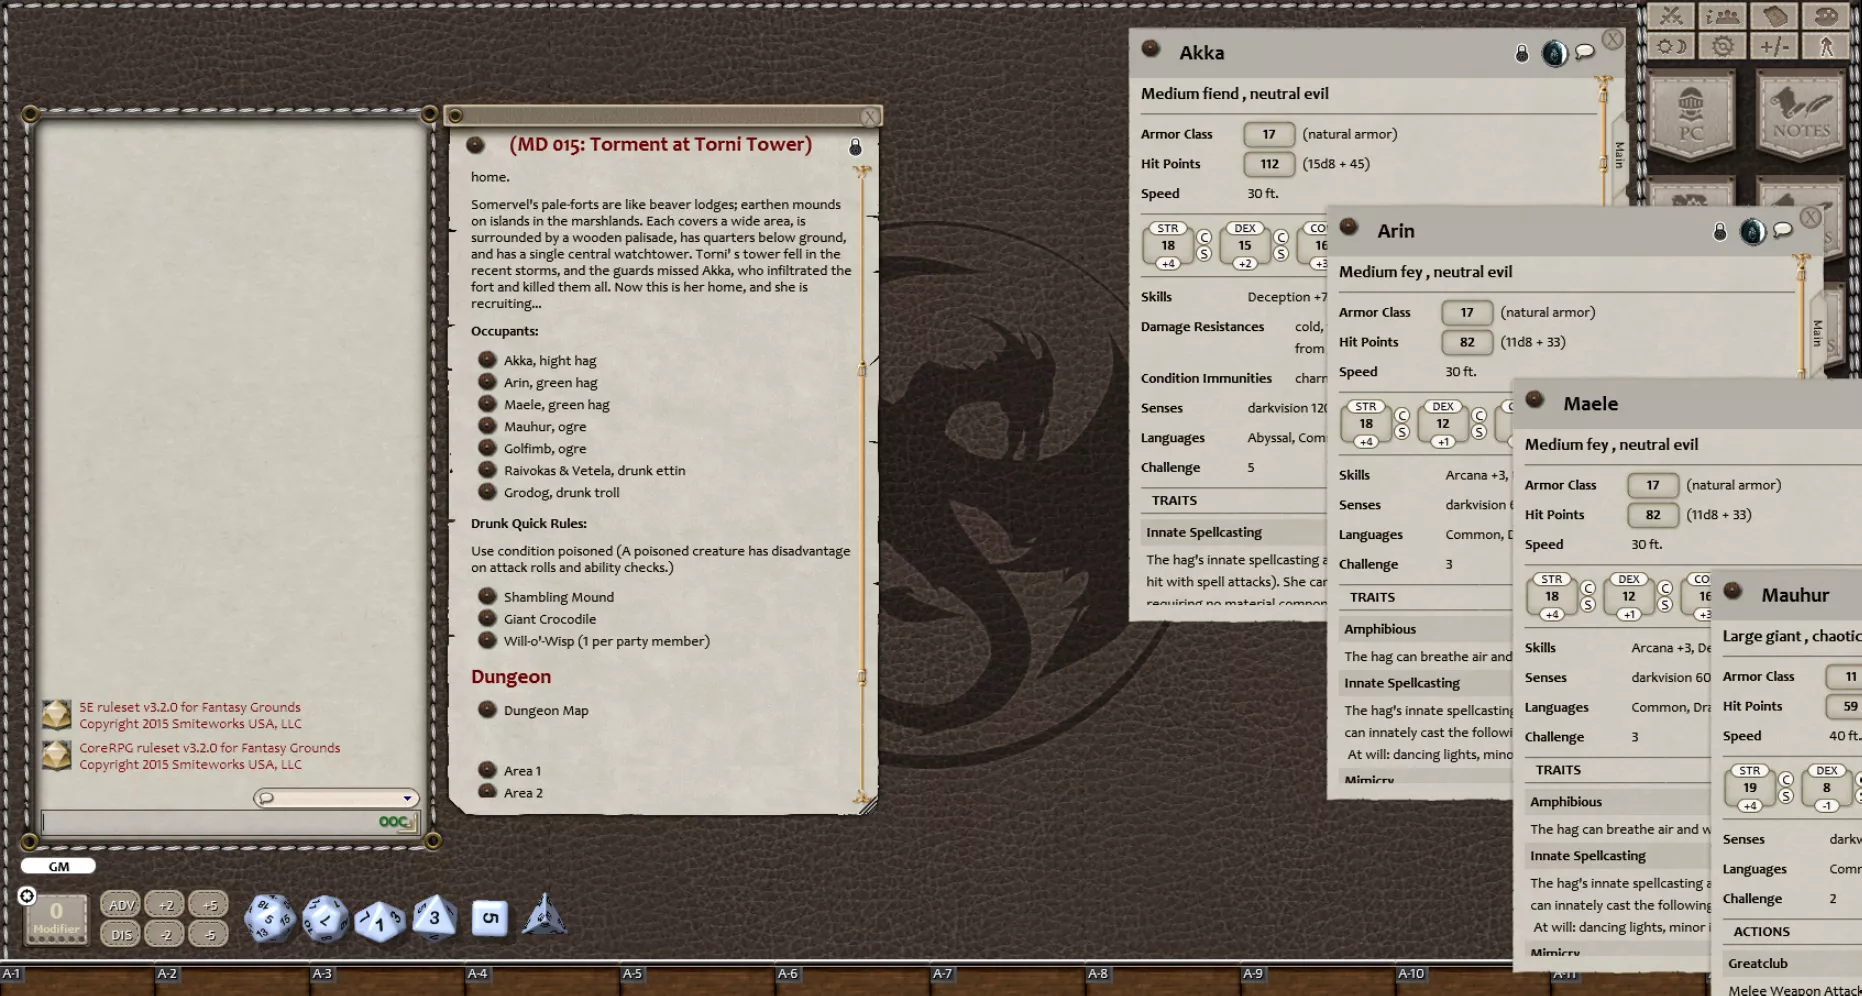
Task: Open the Dungeon Map link
Action: coord(488,710)
